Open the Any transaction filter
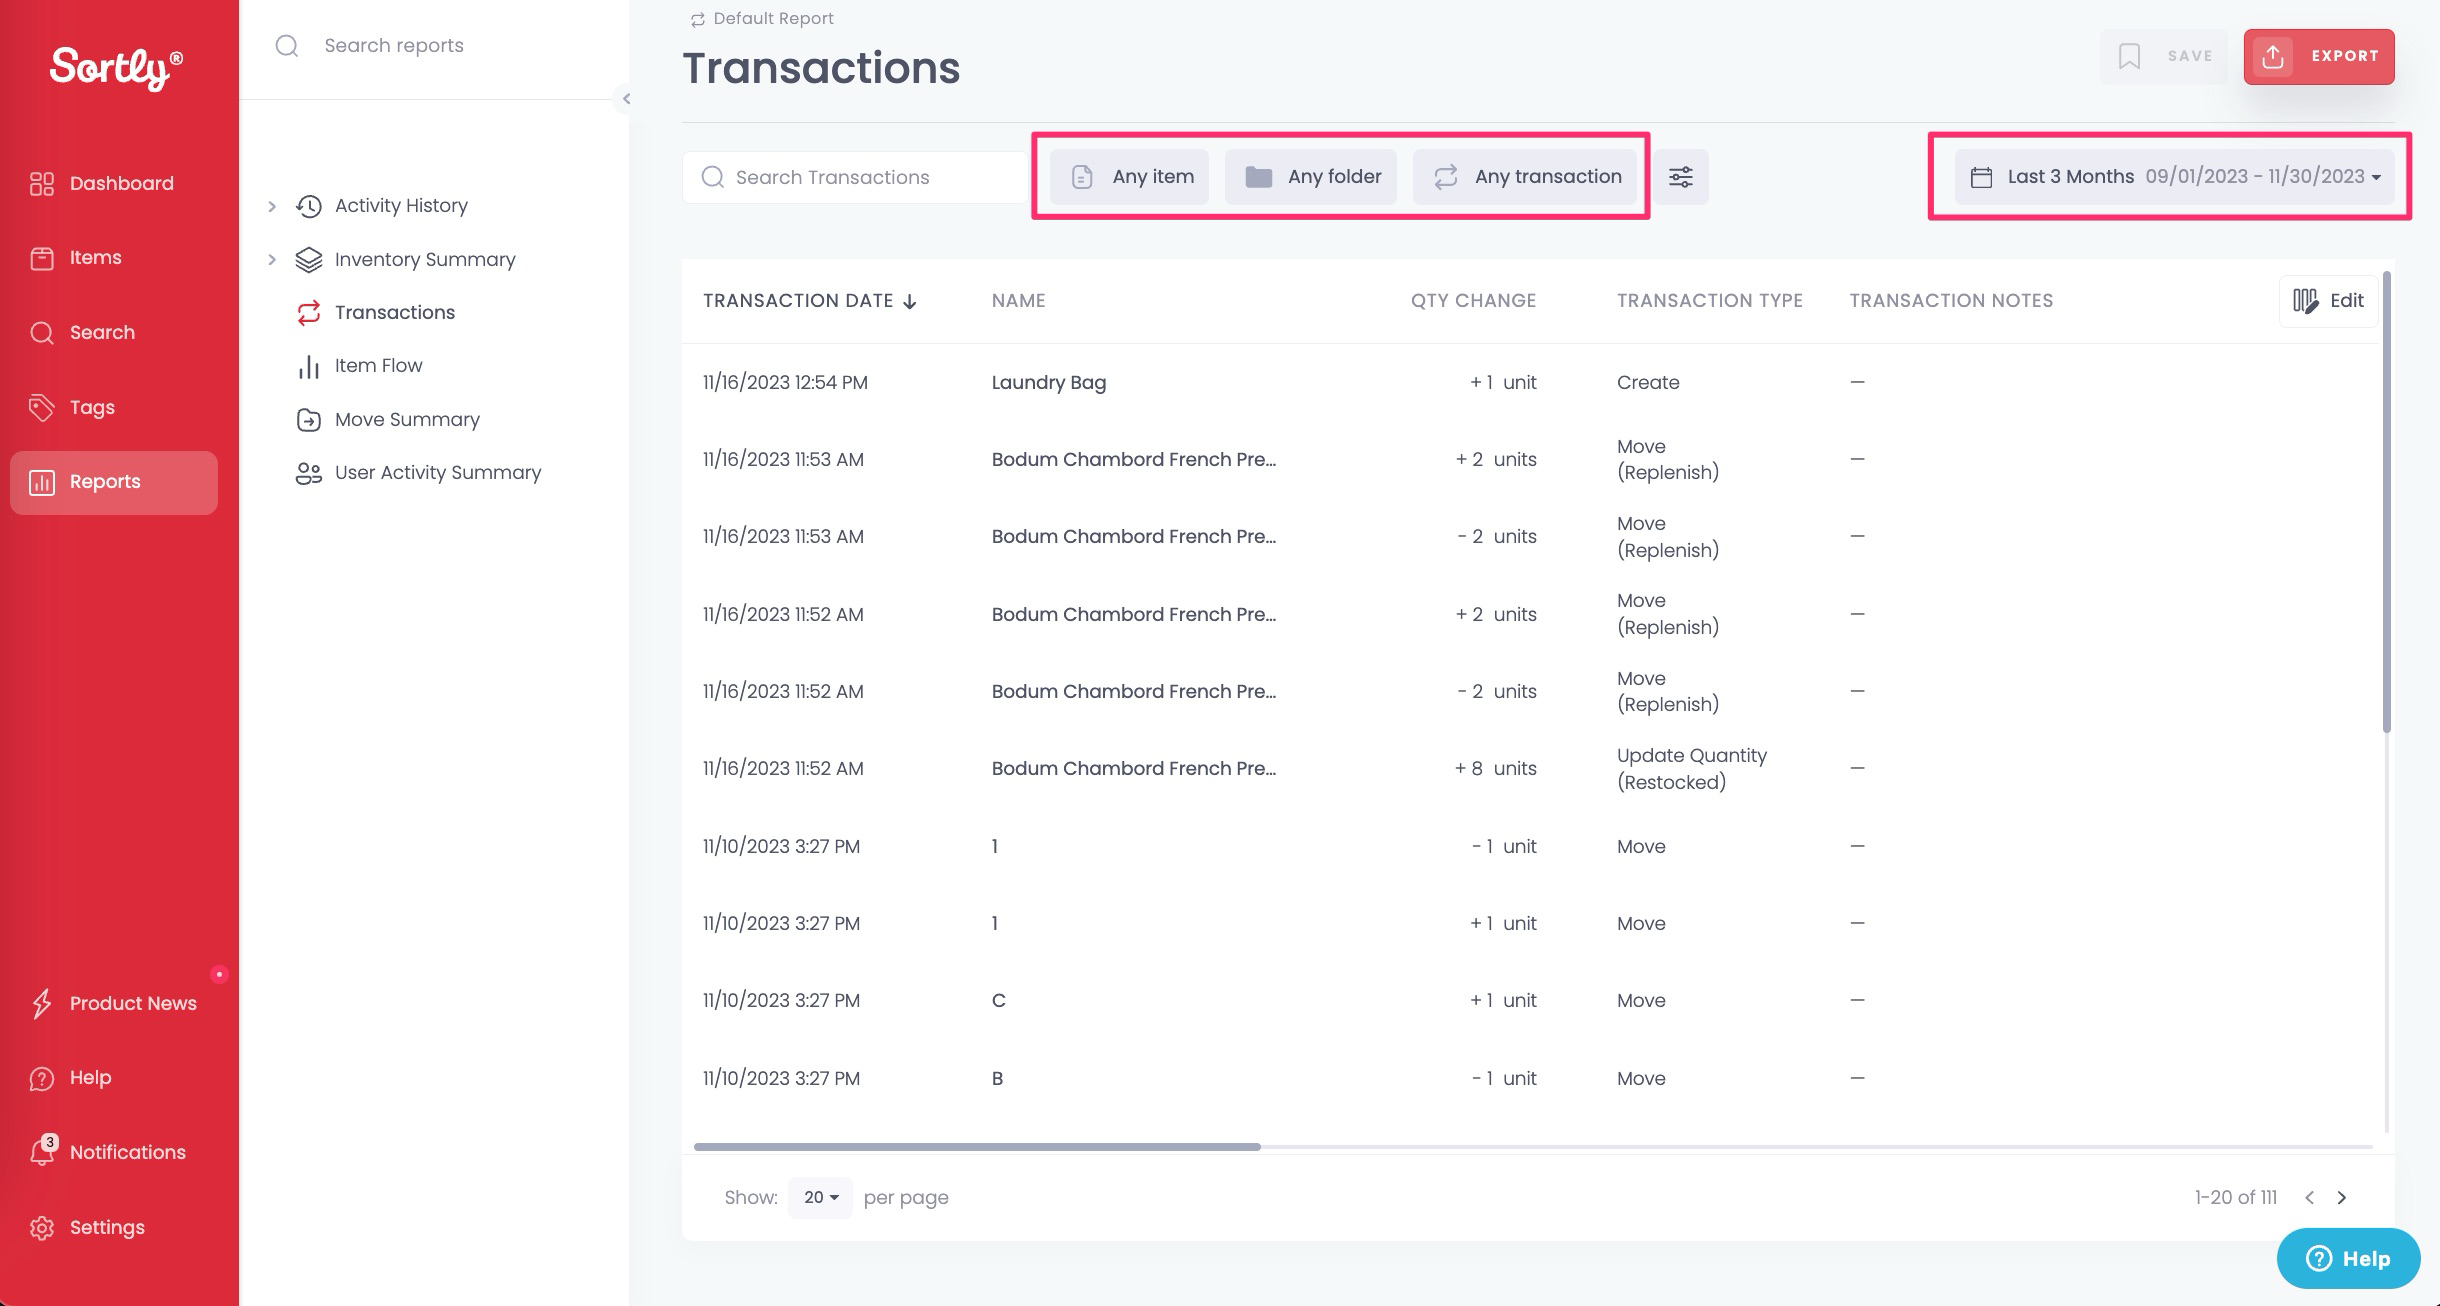Screen dimensions: 2440x1306 1525,176
